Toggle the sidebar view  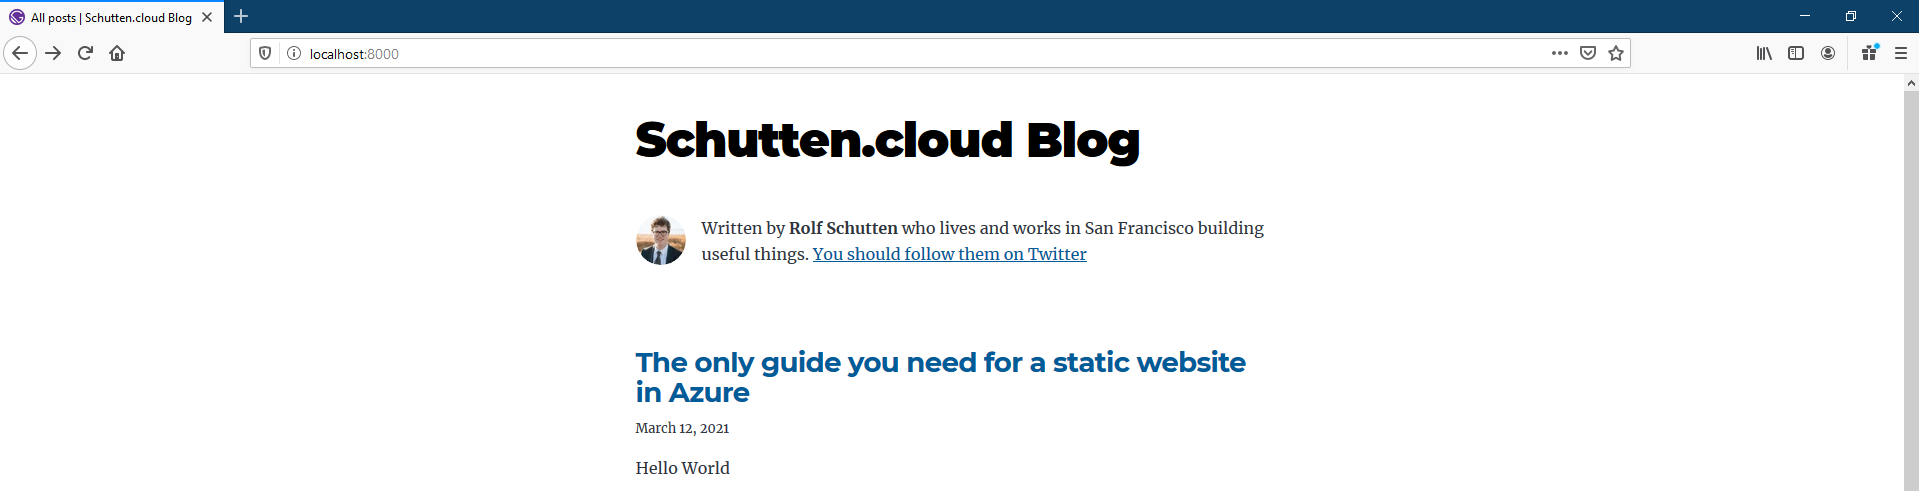click(1796, 53)
